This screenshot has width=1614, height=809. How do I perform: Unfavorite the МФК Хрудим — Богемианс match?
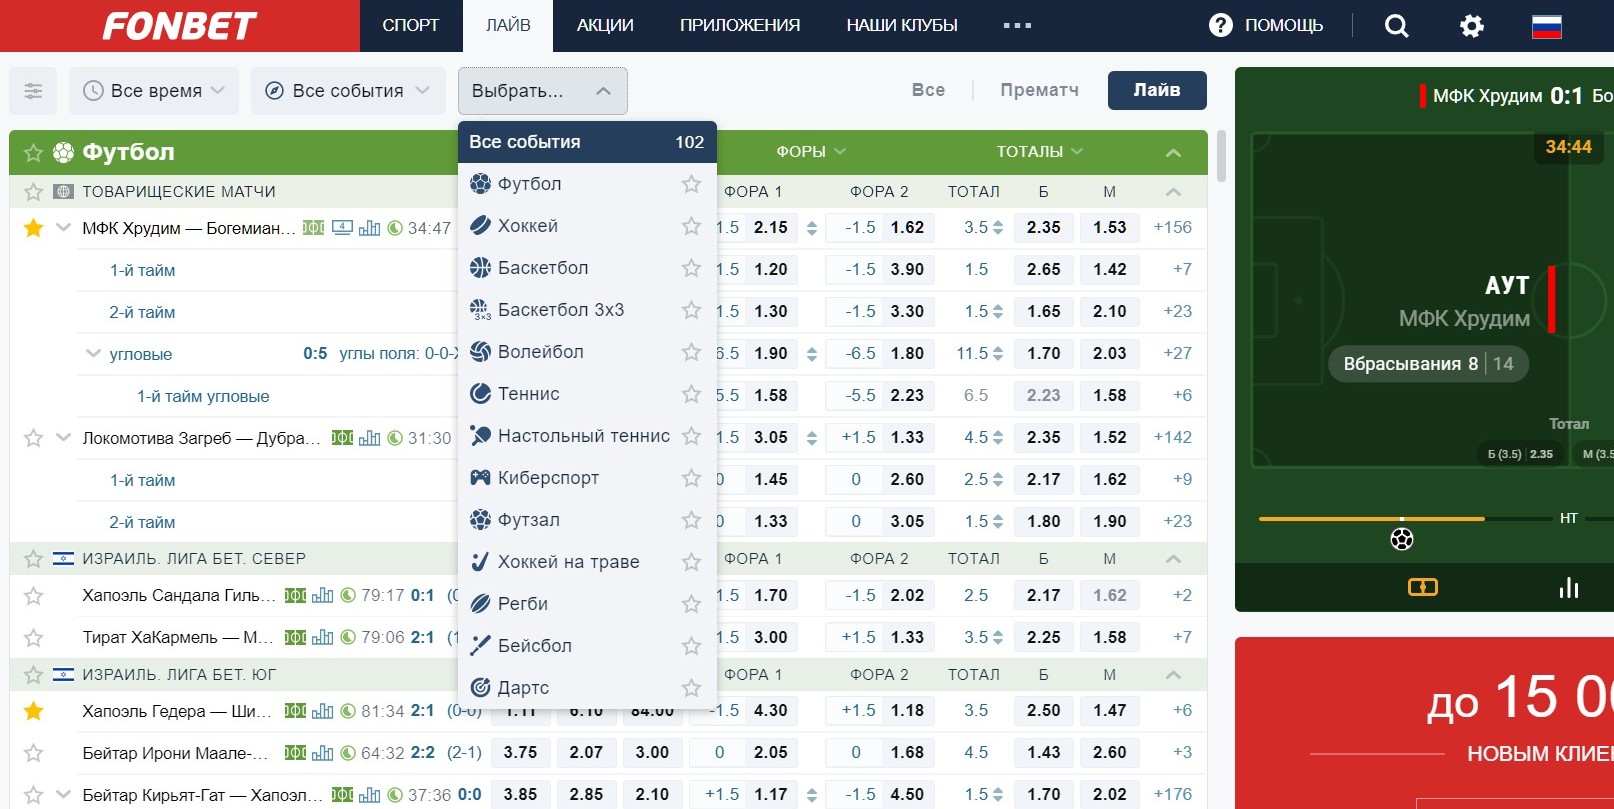(x=33, y=228)
